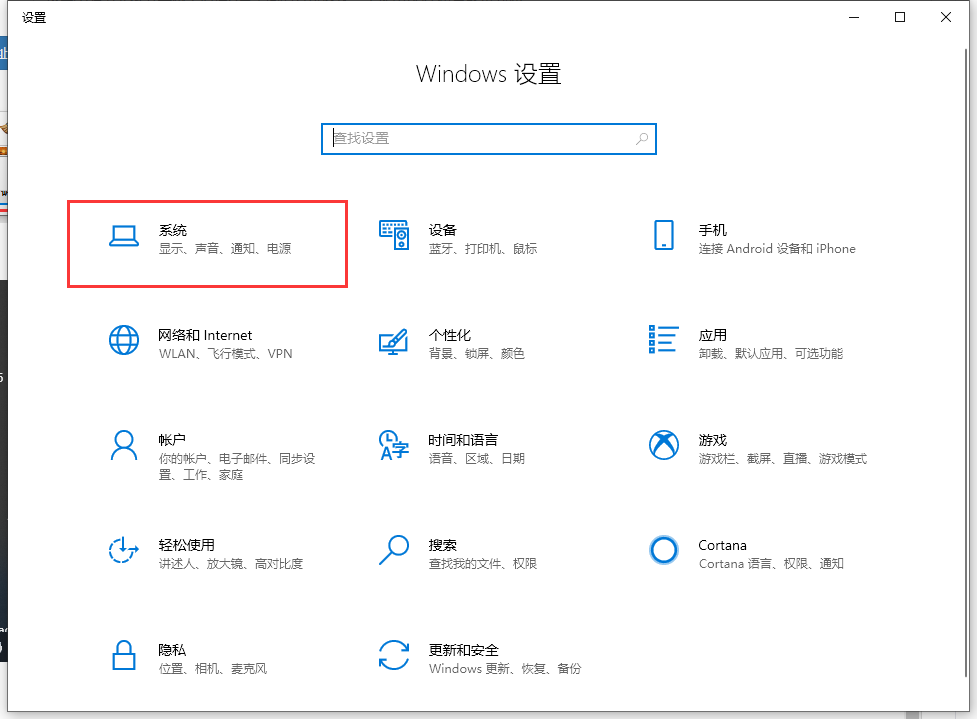This screenshot has width=977, height=719.
Task: Open 更新和安全 settings text link
Action: (463, 650)
